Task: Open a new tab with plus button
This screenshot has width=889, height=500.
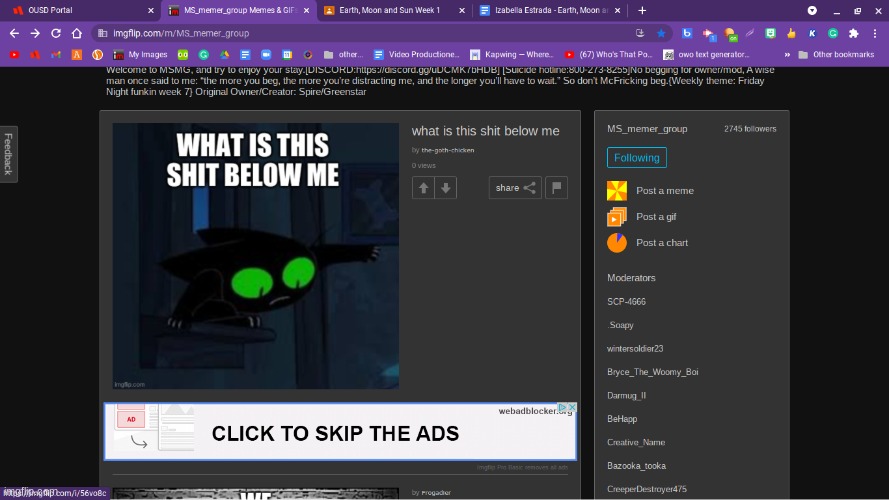Action: [x=642, y=10]
